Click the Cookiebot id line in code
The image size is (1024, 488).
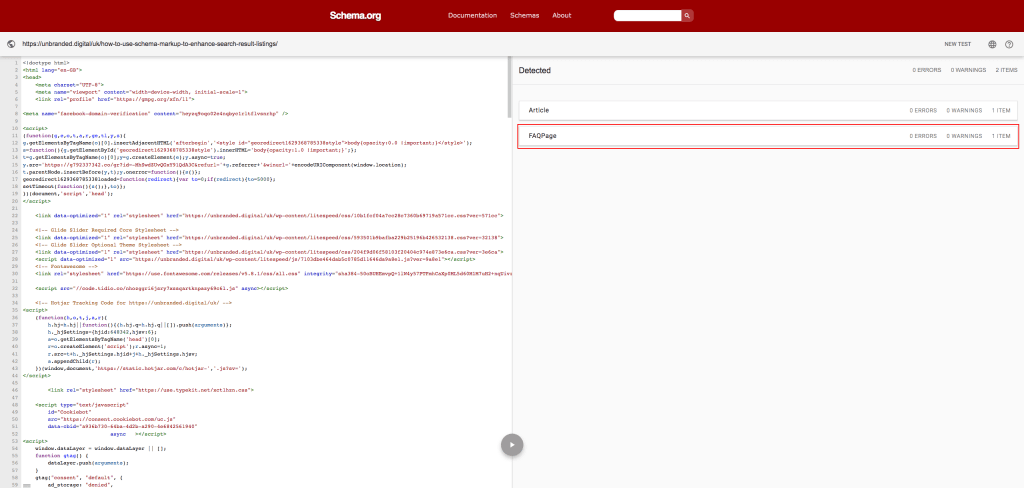67,412
